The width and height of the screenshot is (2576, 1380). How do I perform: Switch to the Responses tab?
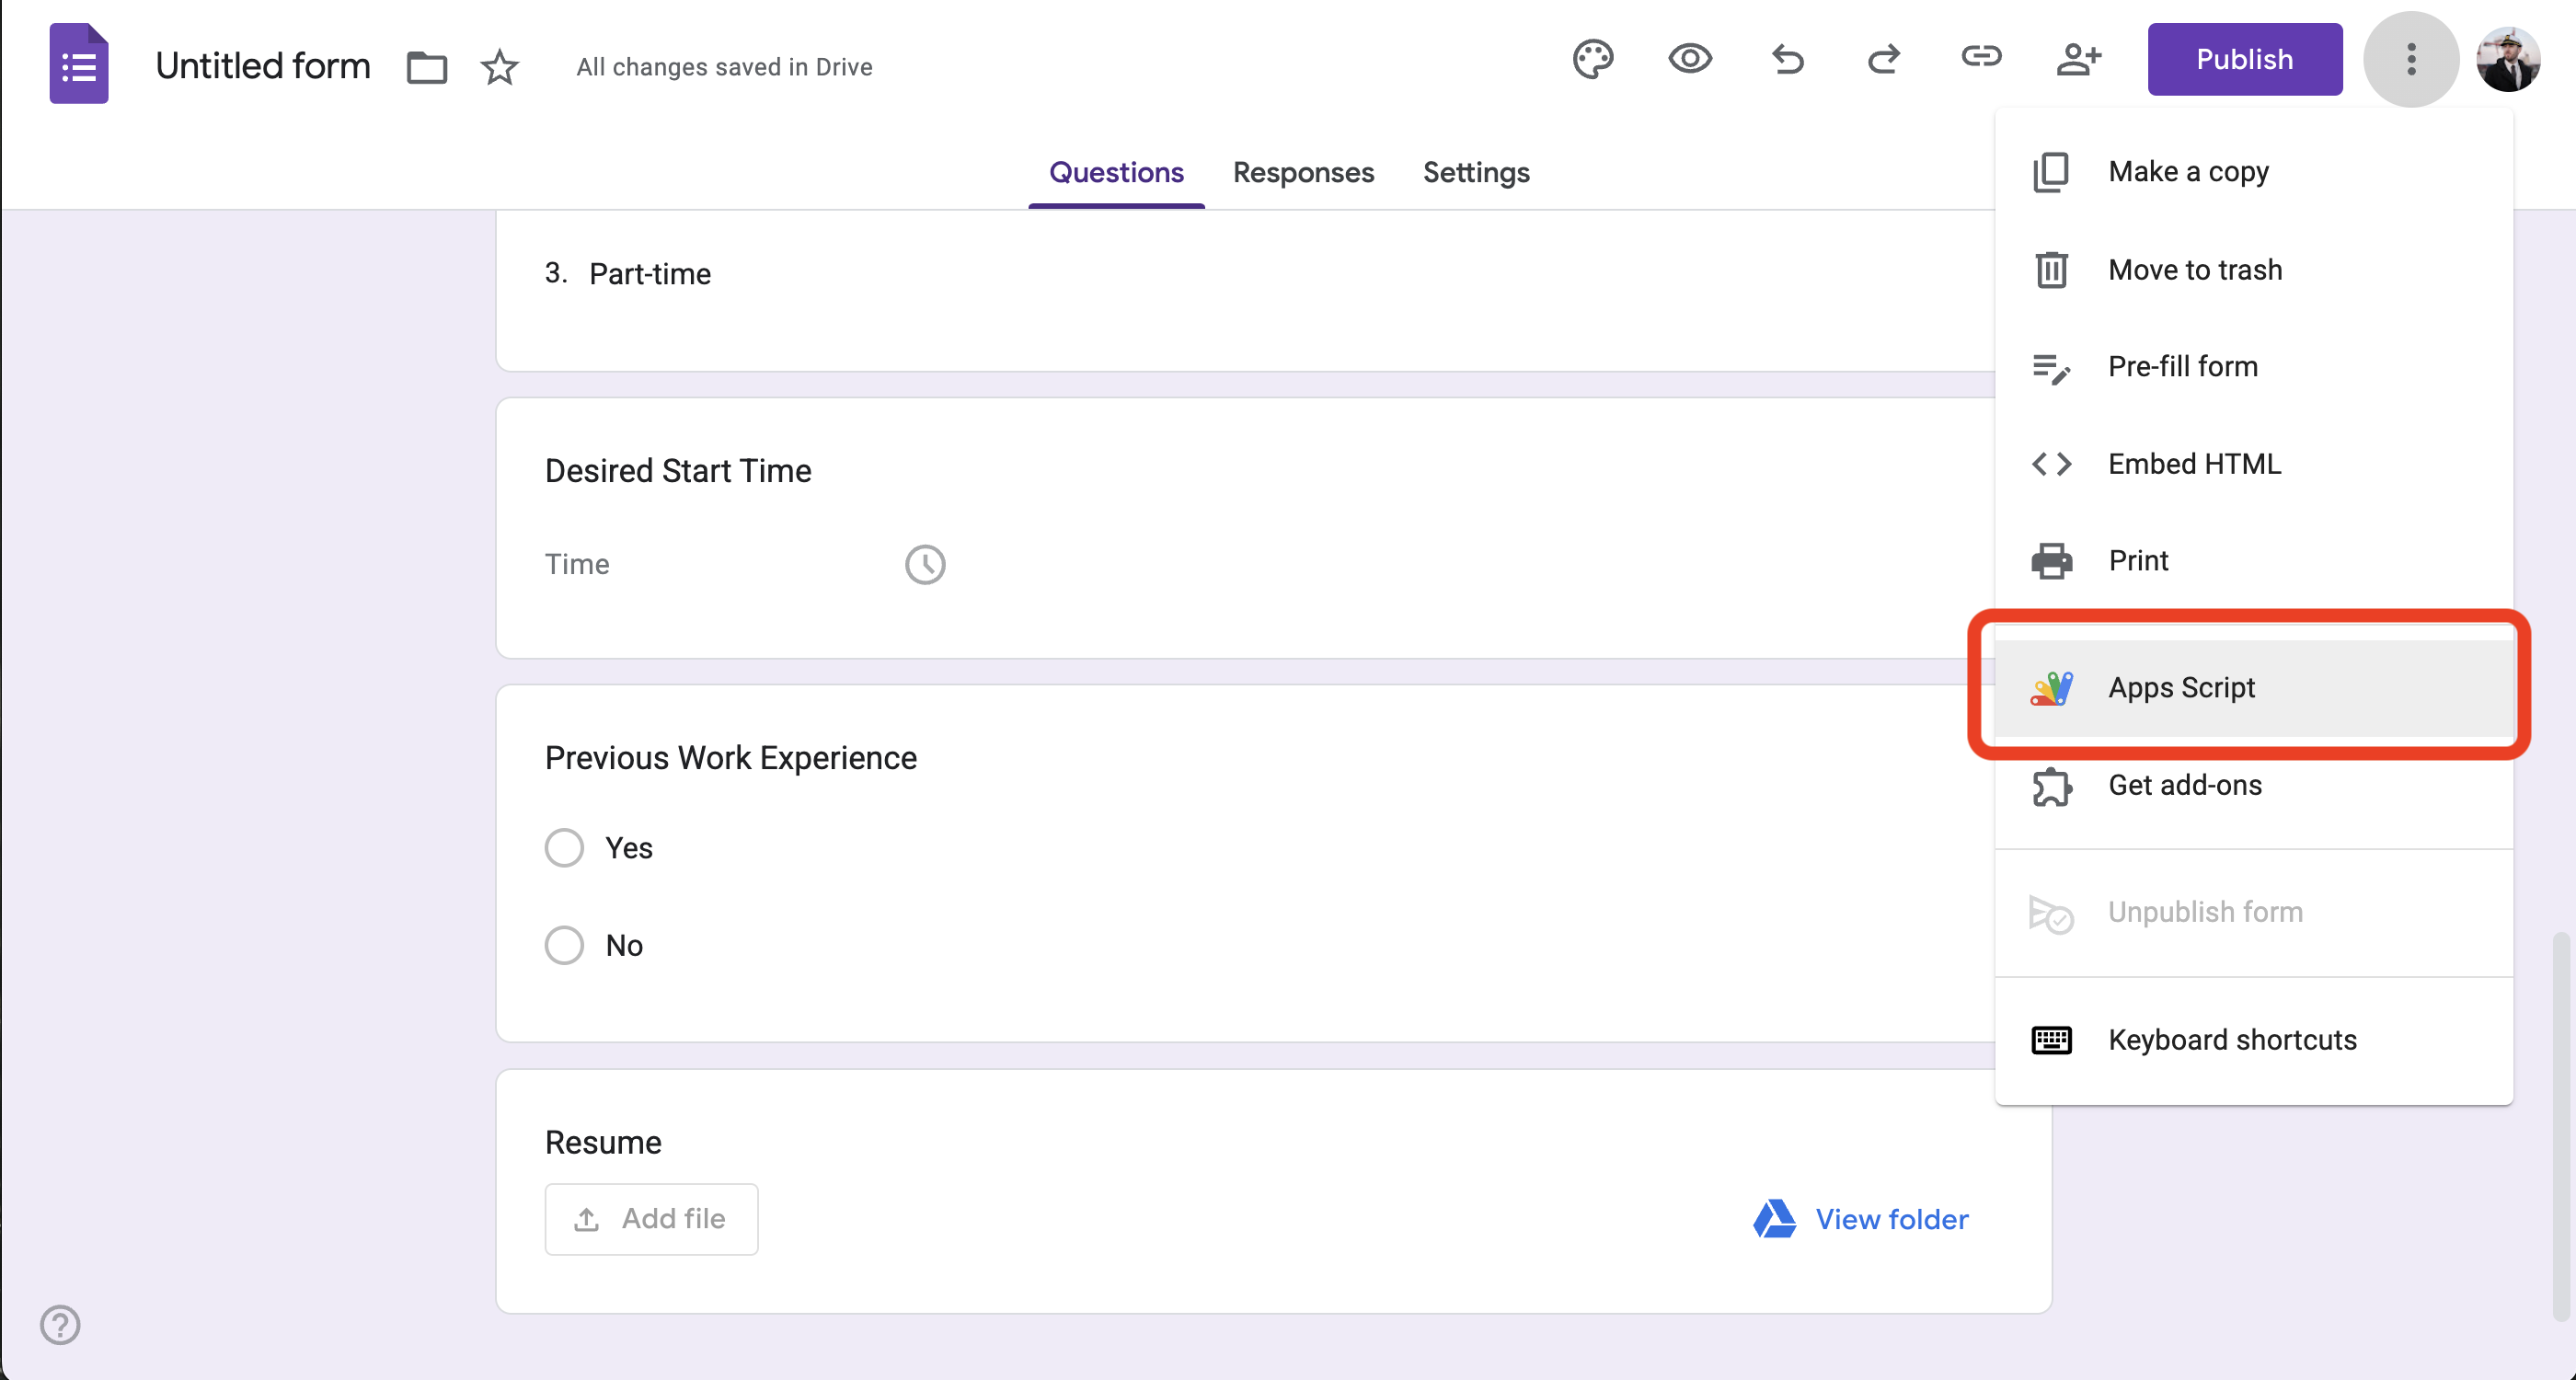(1303, 172)
